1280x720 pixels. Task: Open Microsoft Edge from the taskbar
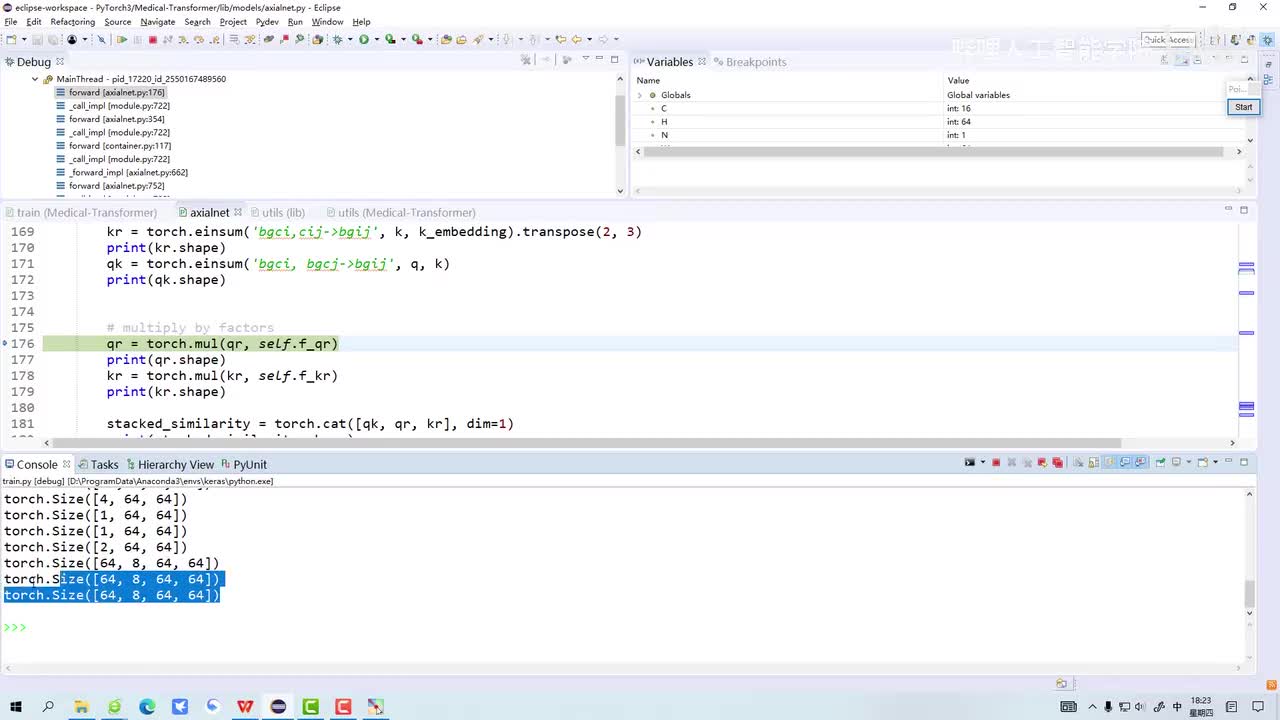147,707
